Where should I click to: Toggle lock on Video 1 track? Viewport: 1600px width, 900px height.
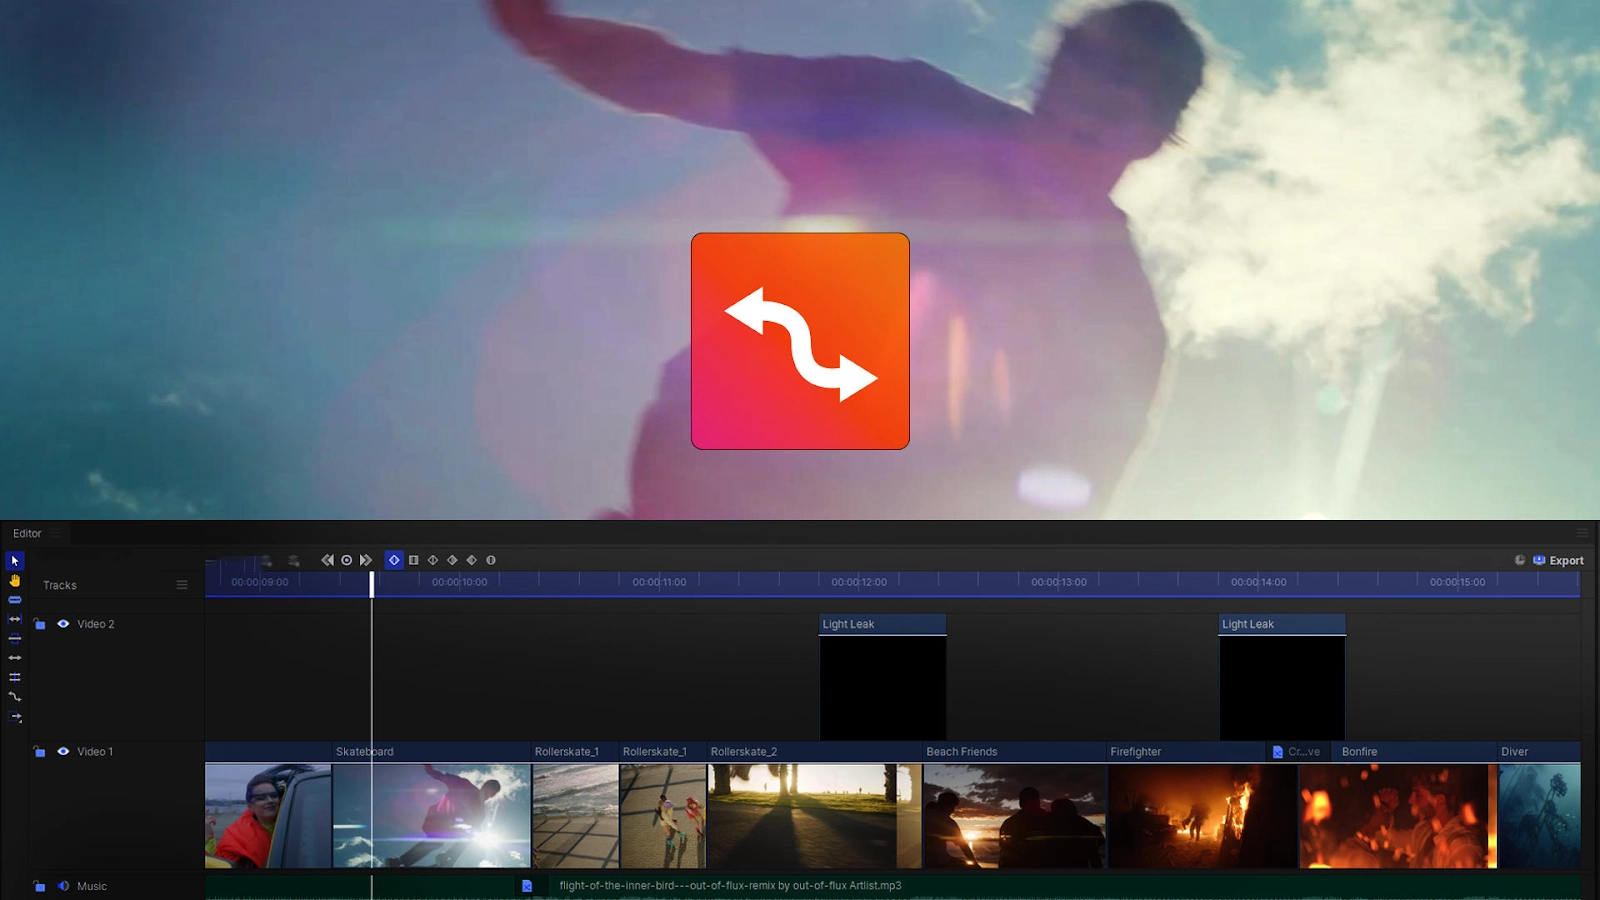pos(39,751)
